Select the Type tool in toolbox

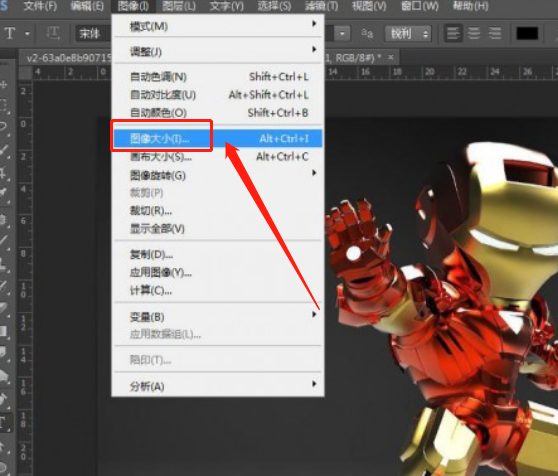5,423
